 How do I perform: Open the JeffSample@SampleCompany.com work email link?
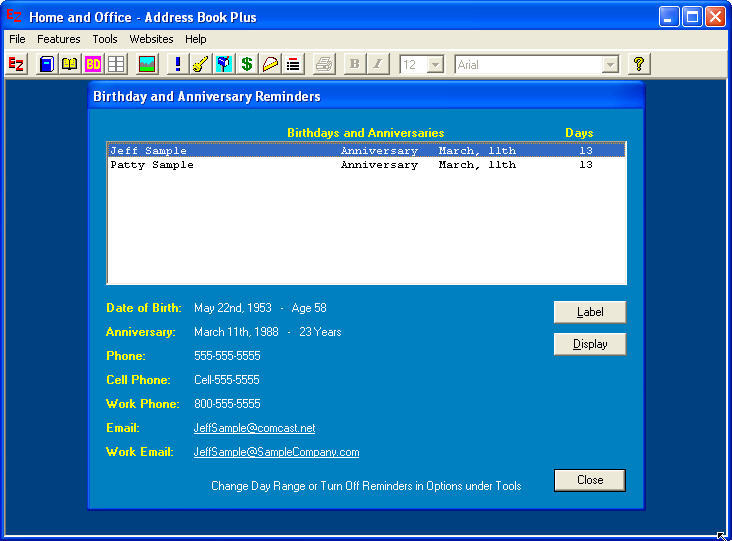coord(276,452)
